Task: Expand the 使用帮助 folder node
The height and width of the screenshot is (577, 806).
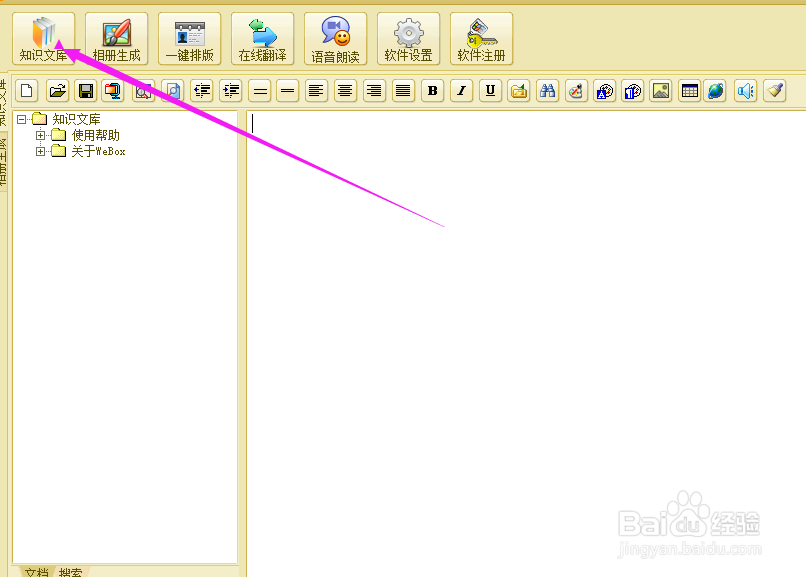Action: coord(40,135)
